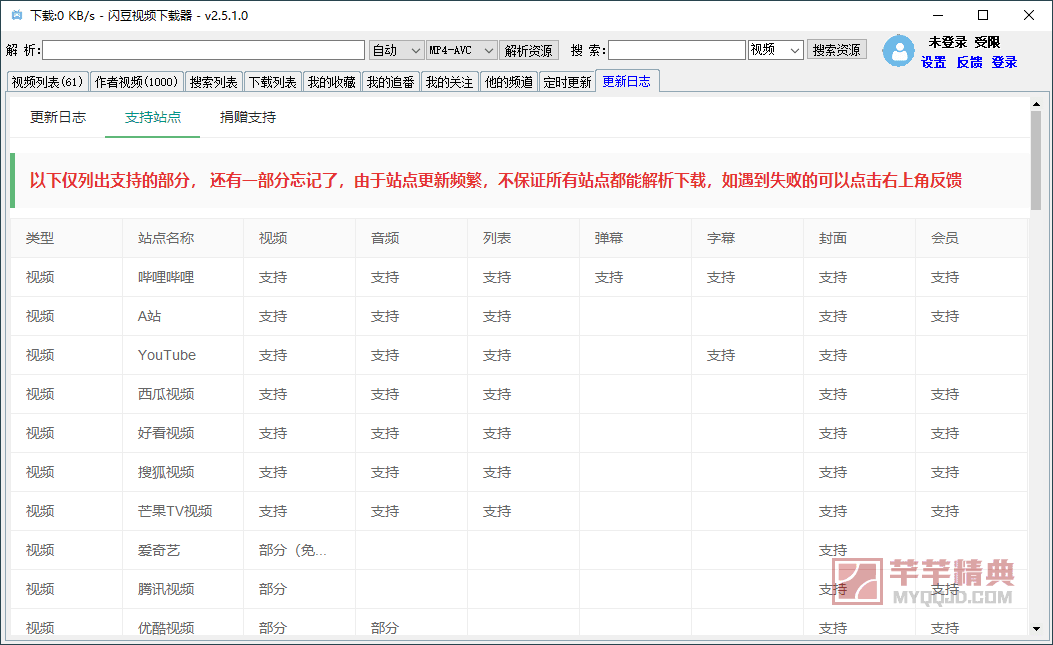The image size is (1053, 645).
Task: Open the 设置 link
Action: [x=933, y=62]
